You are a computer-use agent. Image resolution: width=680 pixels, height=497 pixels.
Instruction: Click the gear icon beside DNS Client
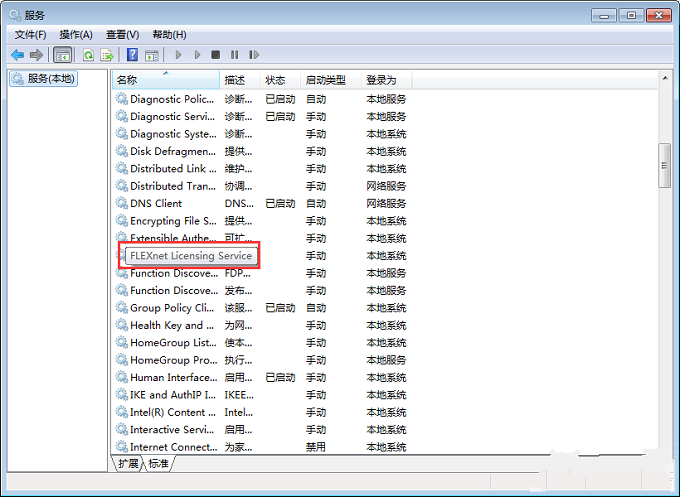[x=121, y=203]
